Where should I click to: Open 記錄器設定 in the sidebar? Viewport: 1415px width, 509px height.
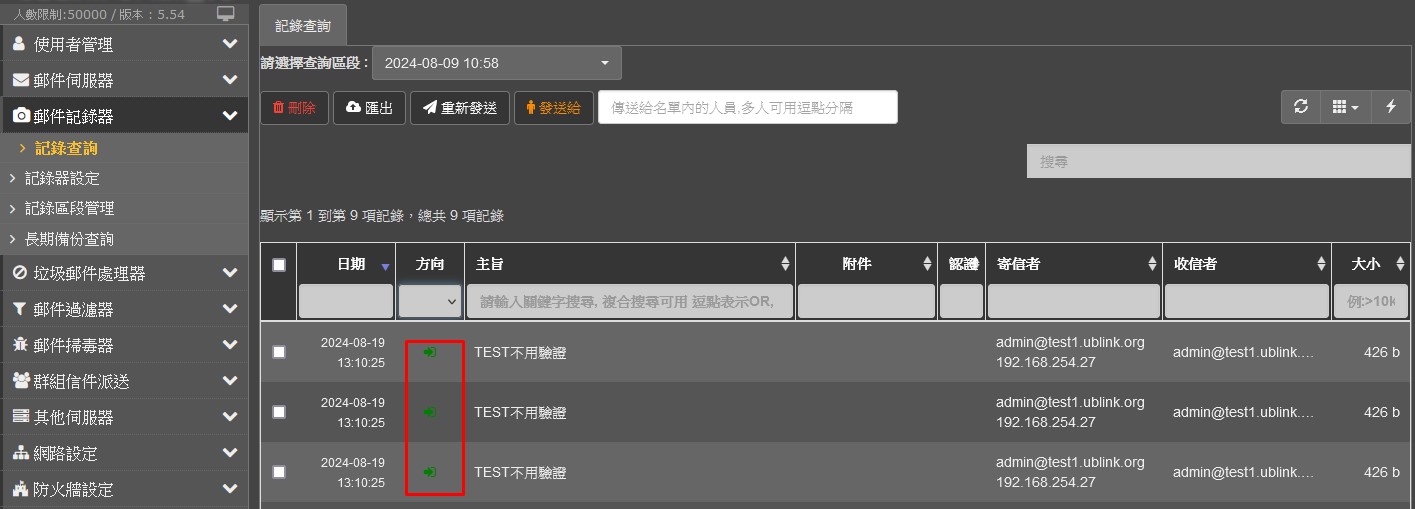(62, 178)
